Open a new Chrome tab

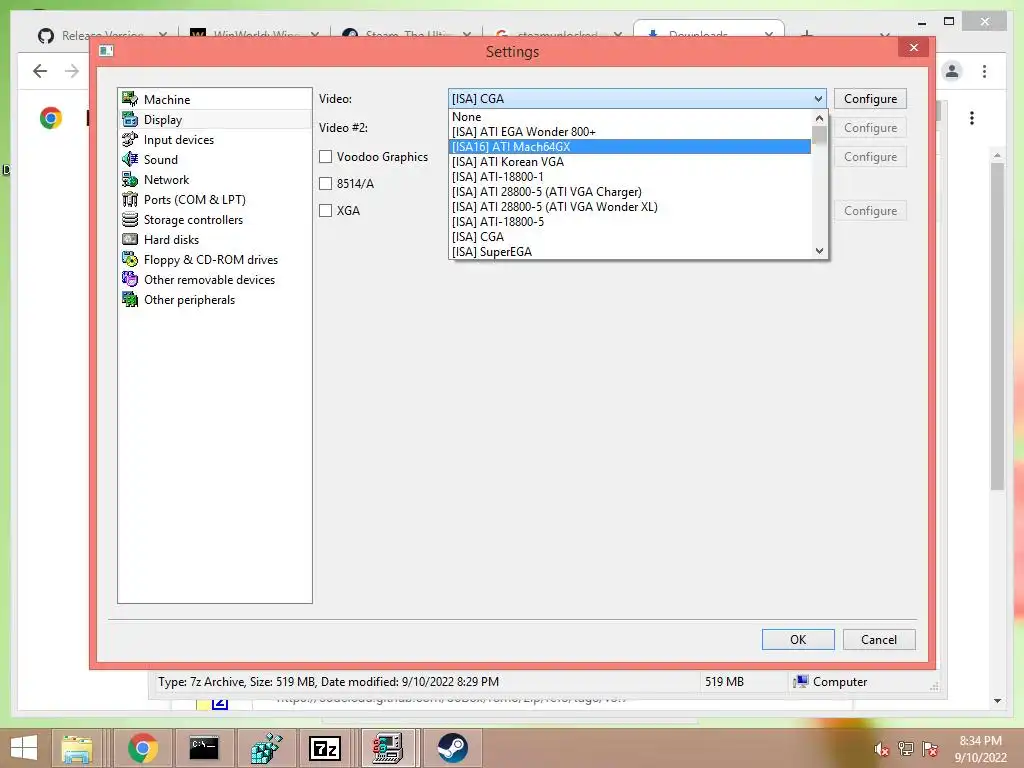[807, 33]
